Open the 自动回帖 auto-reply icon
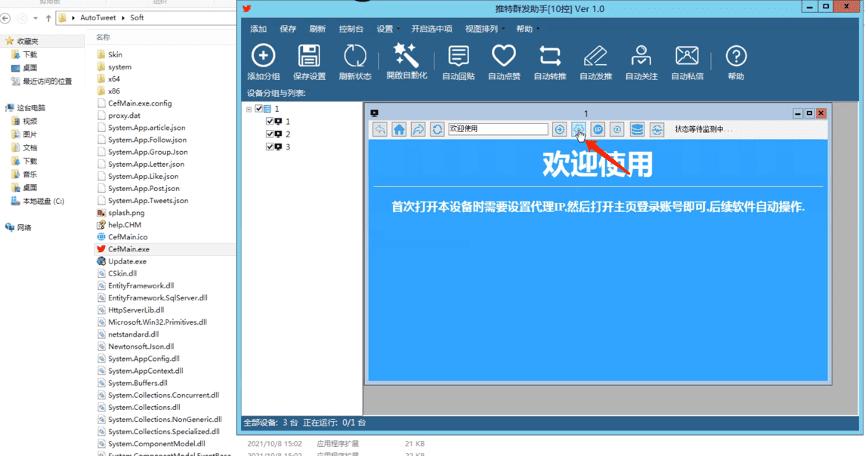 pos(458,56)
